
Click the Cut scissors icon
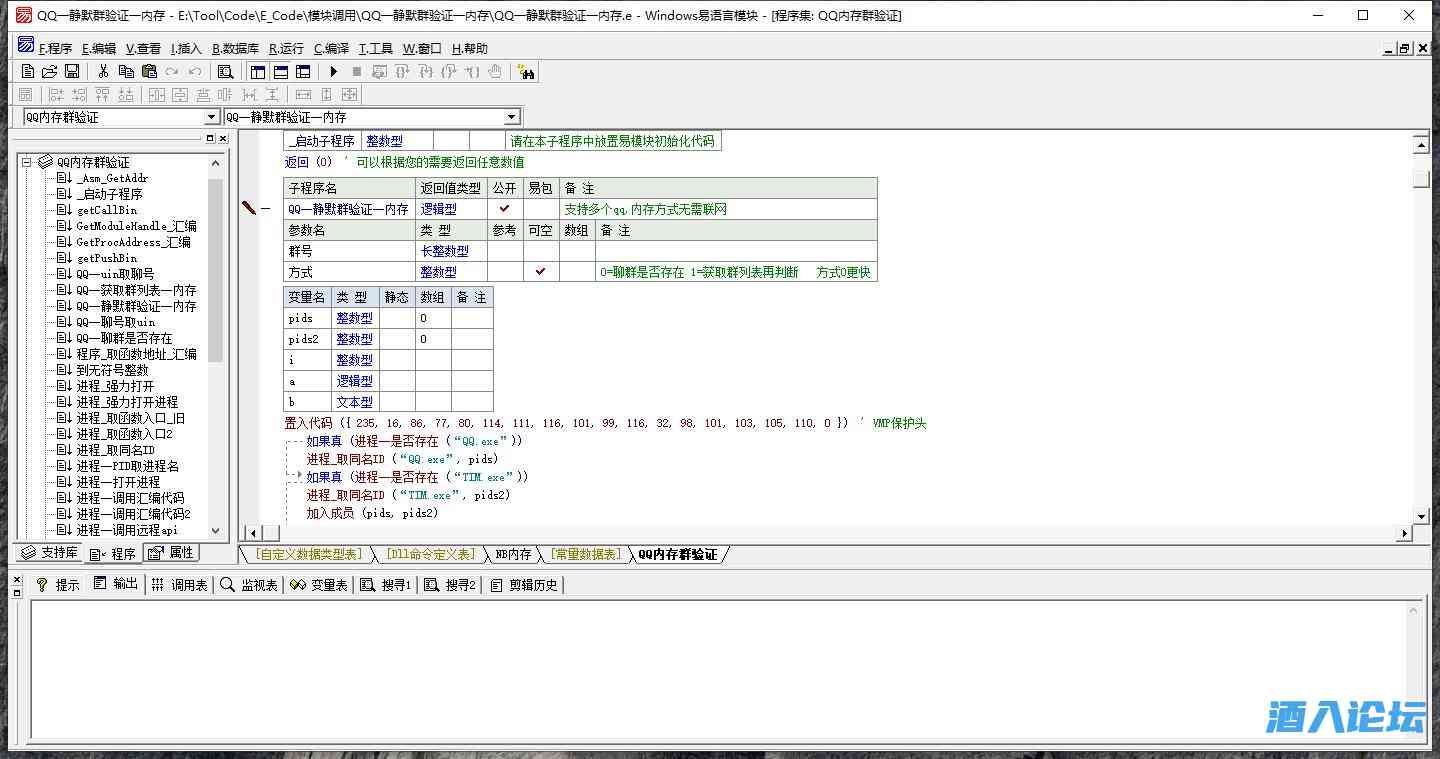[103, 71]
